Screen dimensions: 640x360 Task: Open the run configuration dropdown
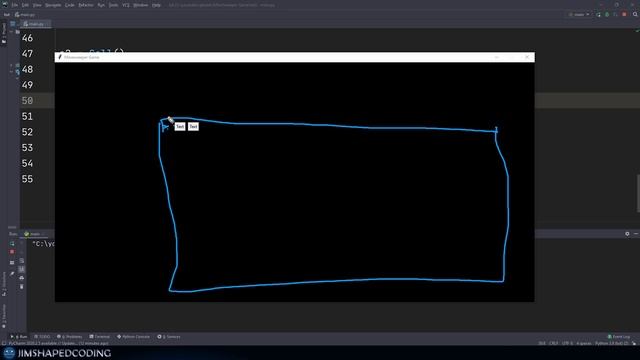[579, 15]
